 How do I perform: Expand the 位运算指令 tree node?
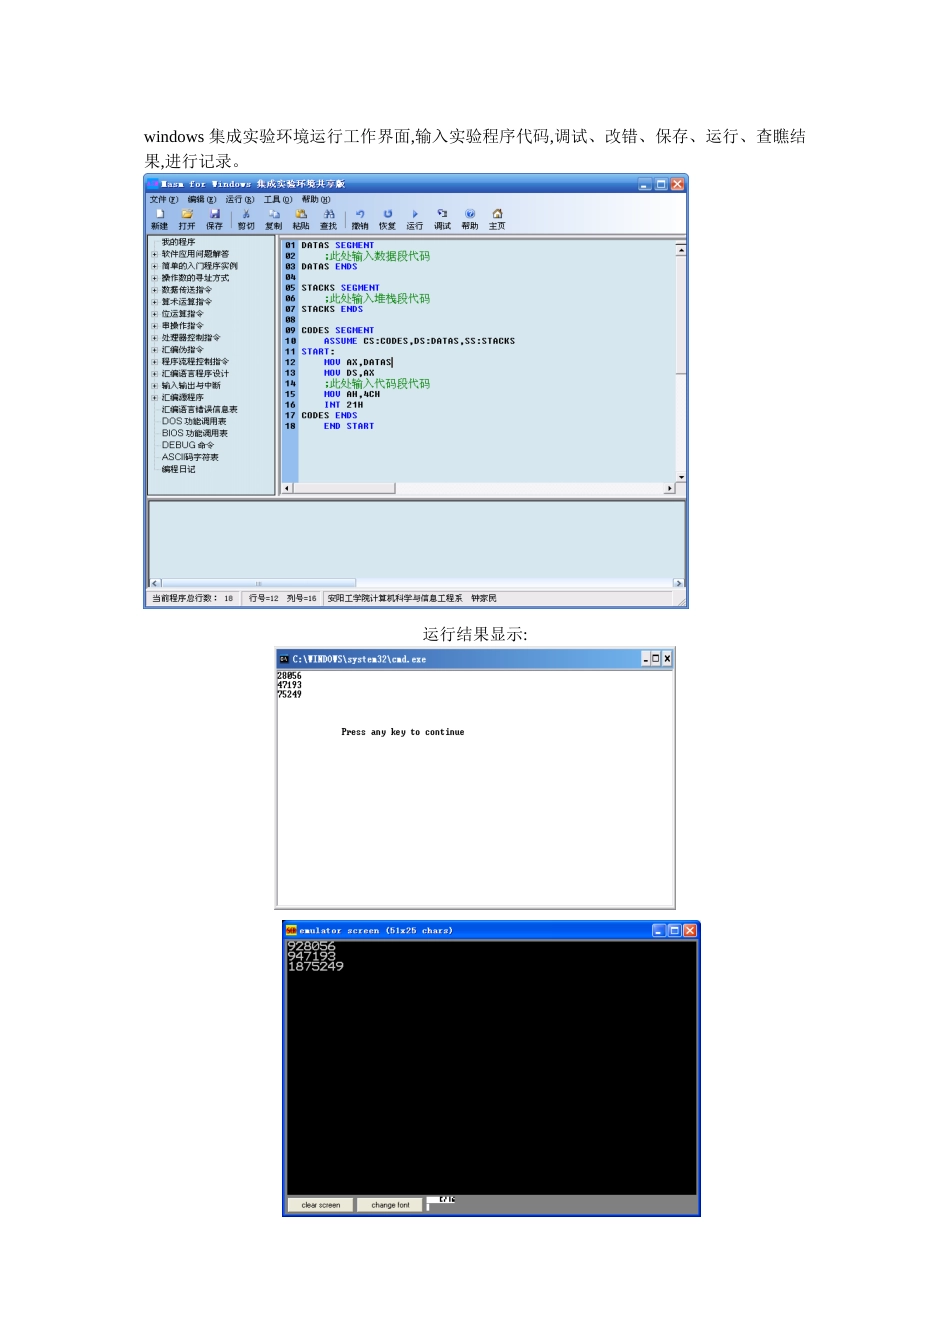[x=155, y=314]
